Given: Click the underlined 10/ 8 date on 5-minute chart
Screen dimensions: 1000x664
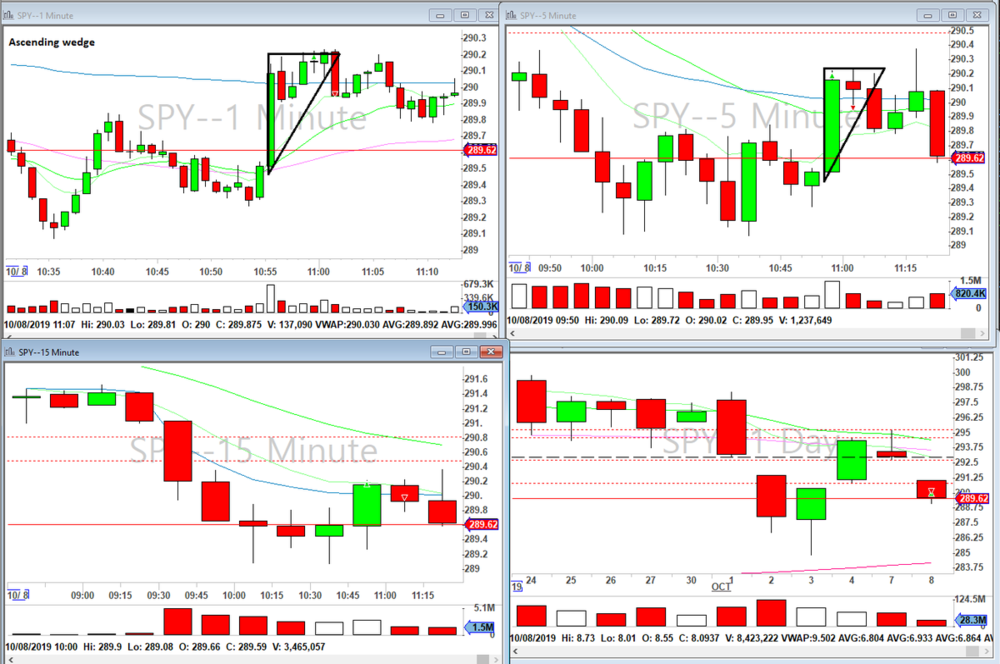Looking at the screenshot, I should (518, 268).
